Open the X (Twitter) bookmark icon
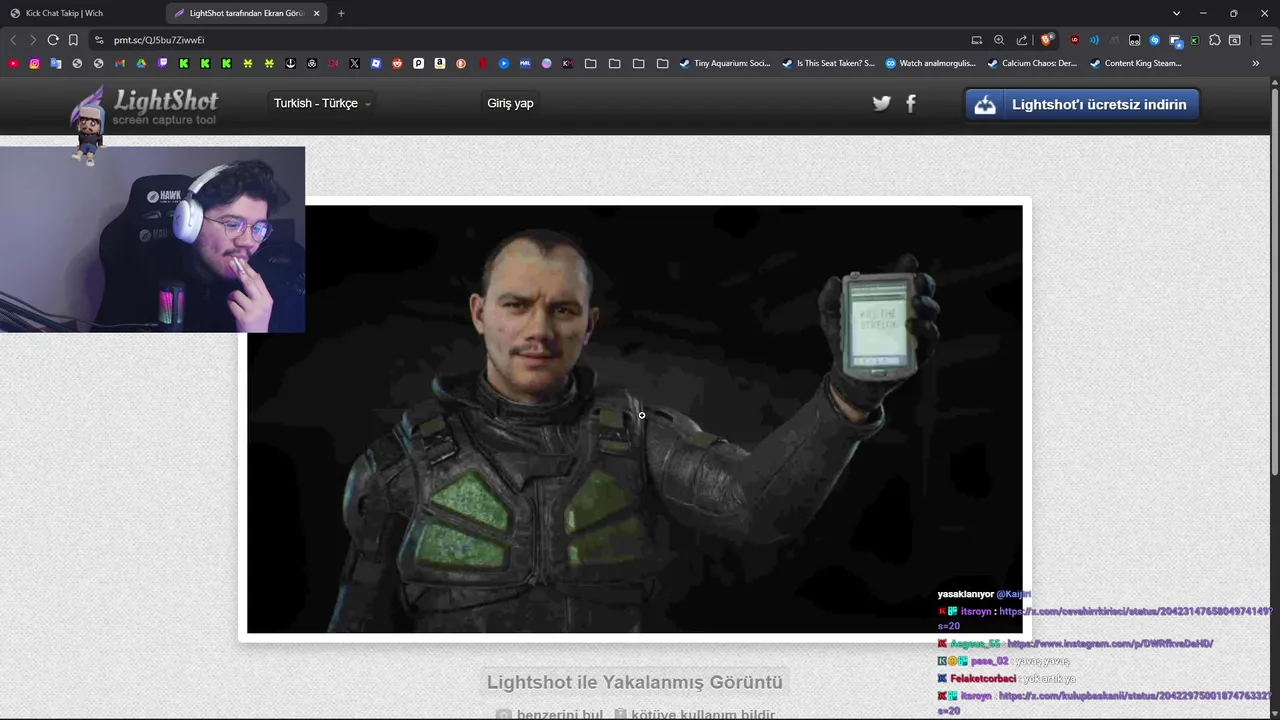 [354, 63]
